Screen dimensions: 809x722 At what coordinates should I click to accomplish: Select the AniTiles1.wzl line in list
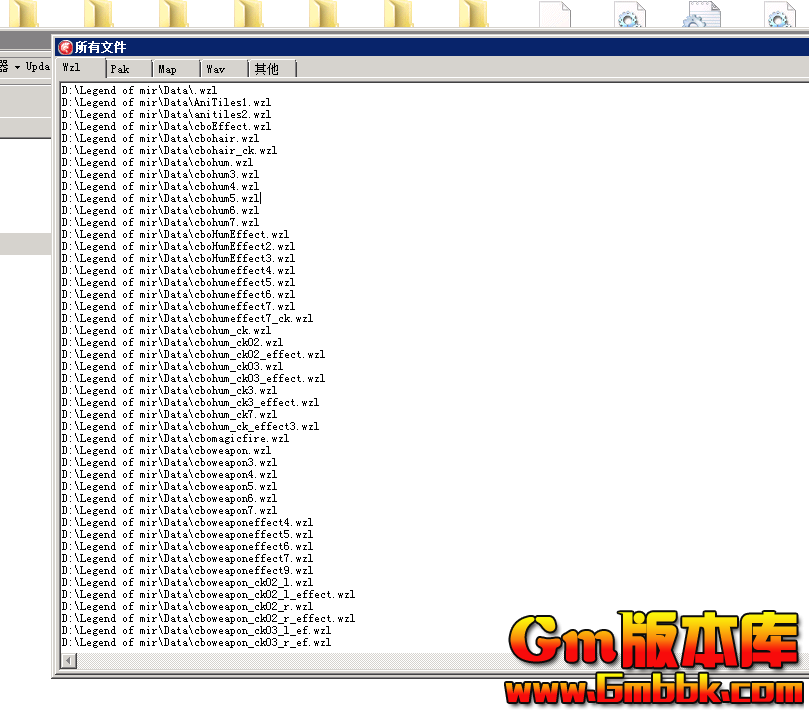tap(166, 103)
